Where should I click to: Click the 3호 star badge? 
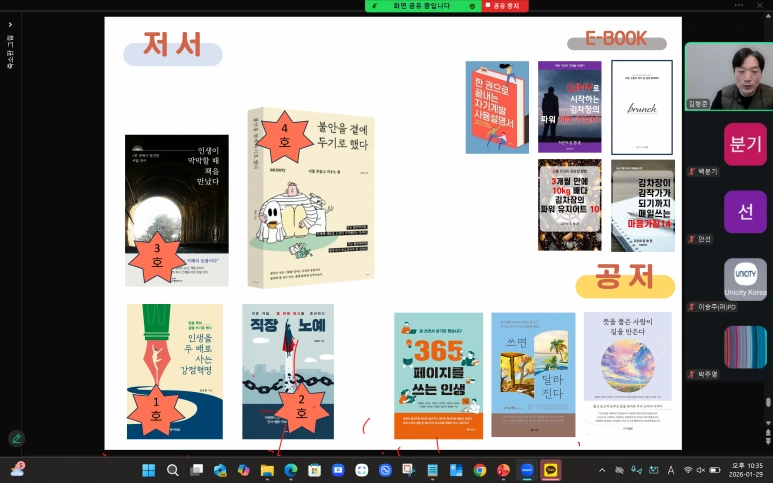click(157, 256)
